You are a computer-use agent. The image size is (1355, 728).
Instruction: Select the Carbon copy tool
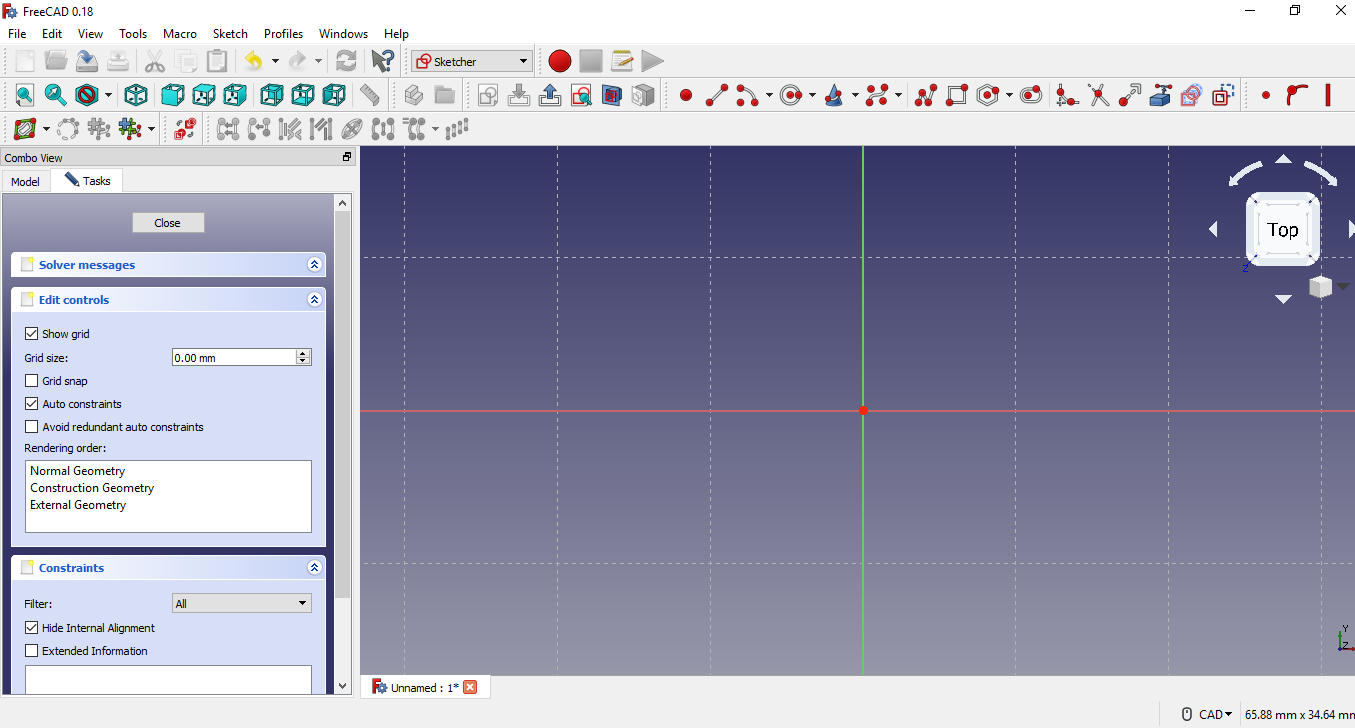1191,95
